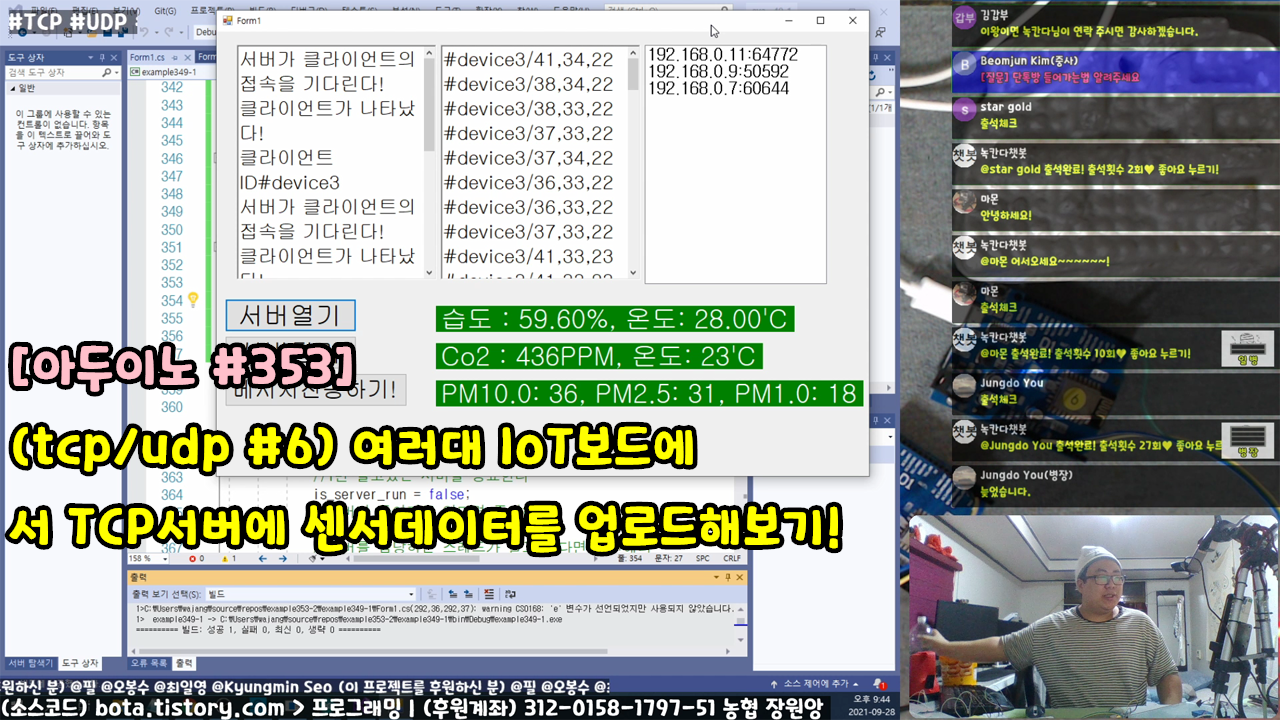Switch to the 도구 상자 bottom tab

coord(80,663)
